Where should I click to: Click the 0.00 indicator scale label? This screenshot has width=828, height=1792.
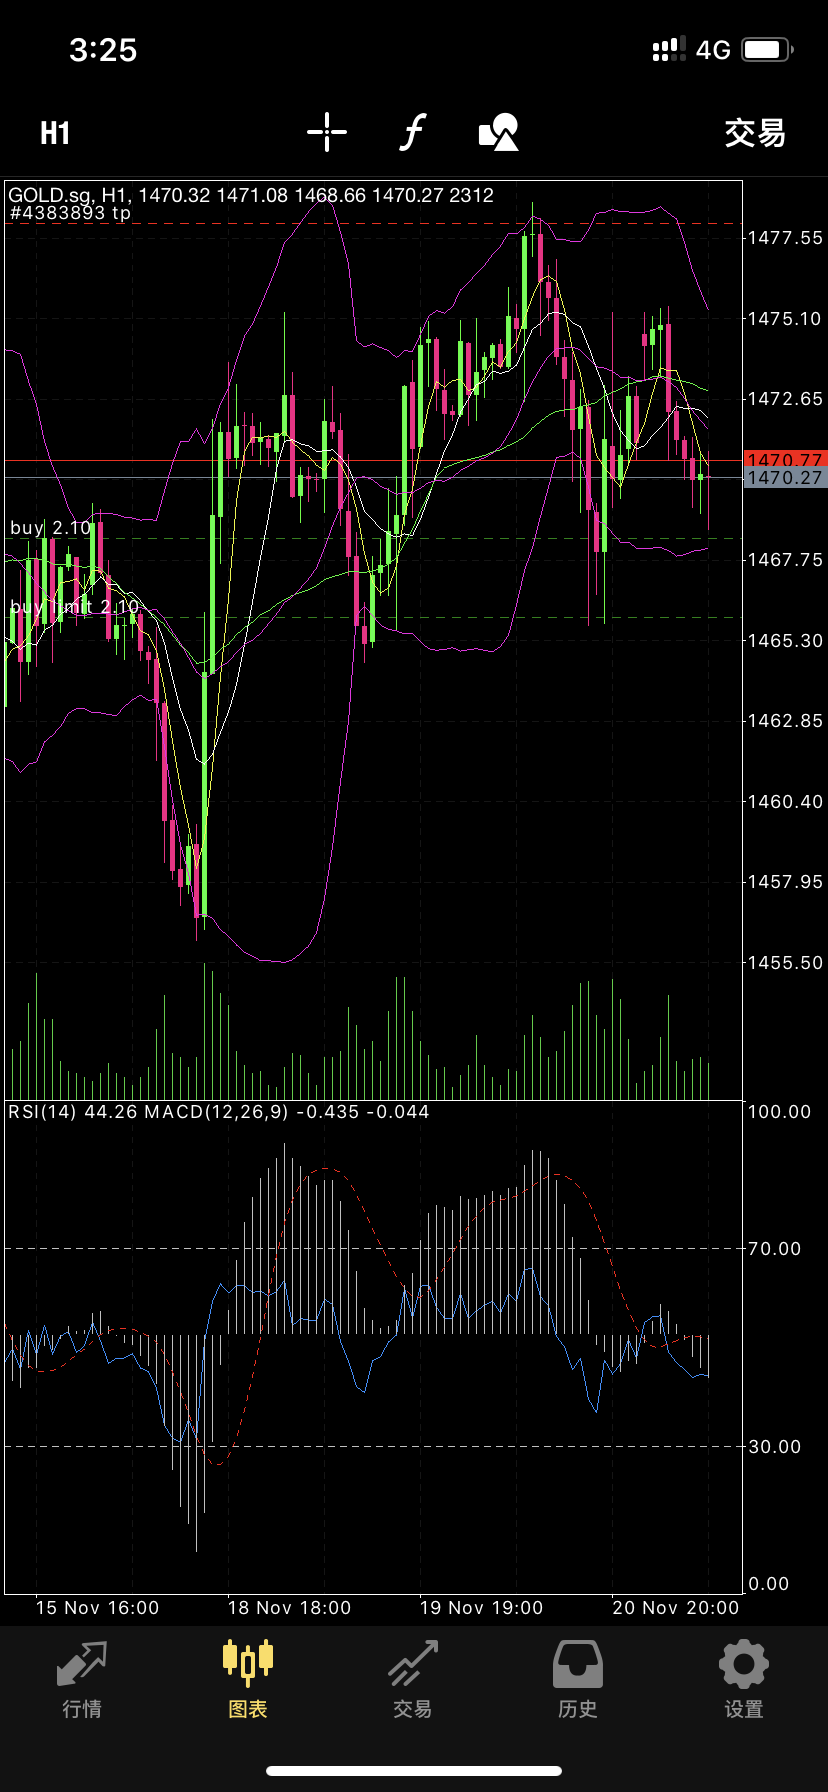(769, 1584)
